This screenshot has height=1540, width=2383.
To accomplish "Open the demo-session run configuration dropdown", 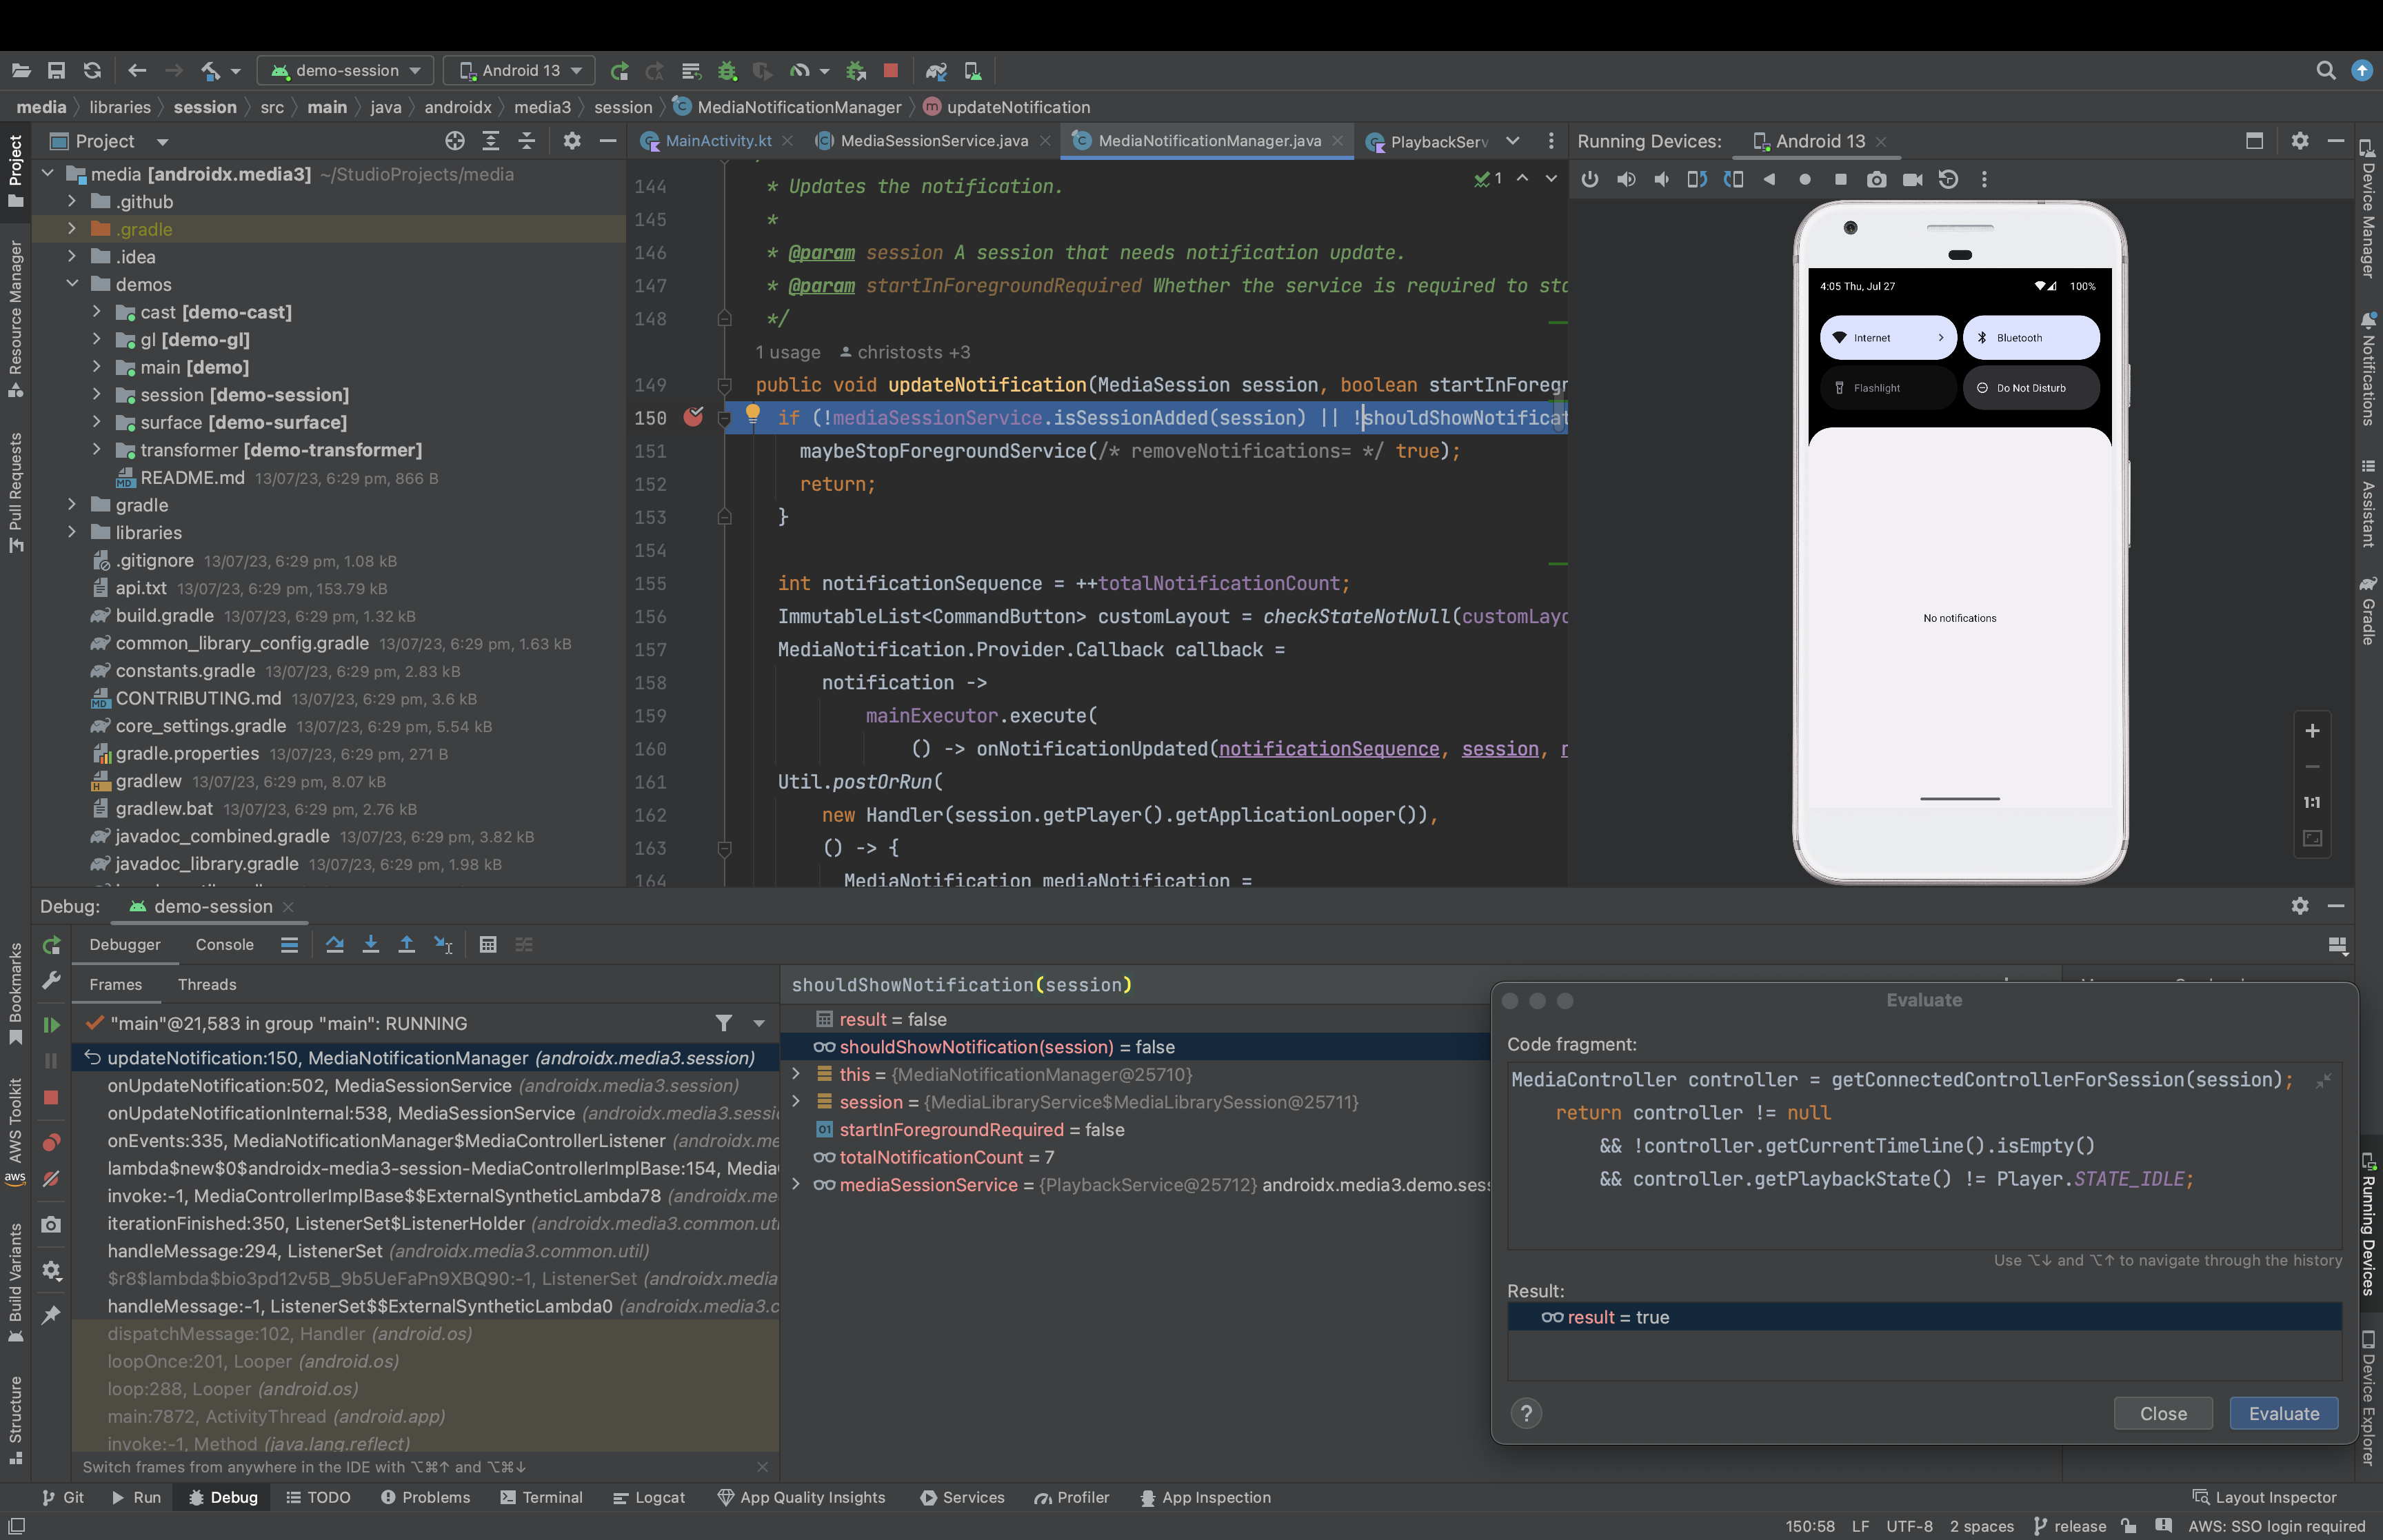I will point(346,71).
